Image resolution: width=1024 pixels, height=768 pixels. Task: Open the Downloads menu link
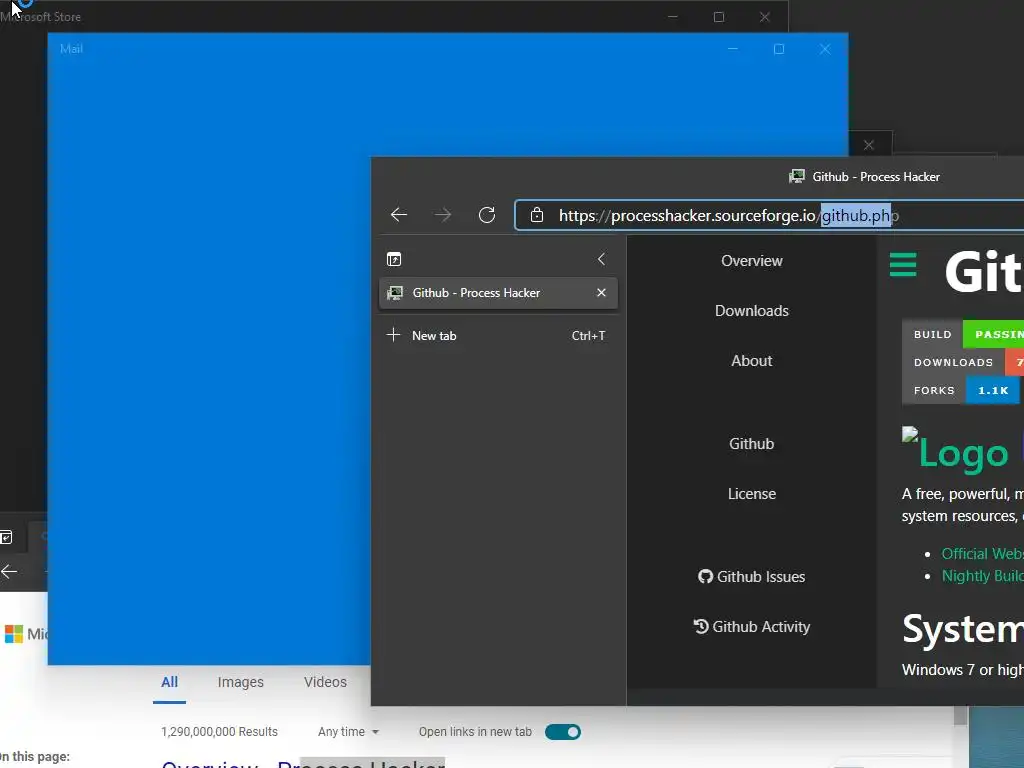[x=752, y=311]
